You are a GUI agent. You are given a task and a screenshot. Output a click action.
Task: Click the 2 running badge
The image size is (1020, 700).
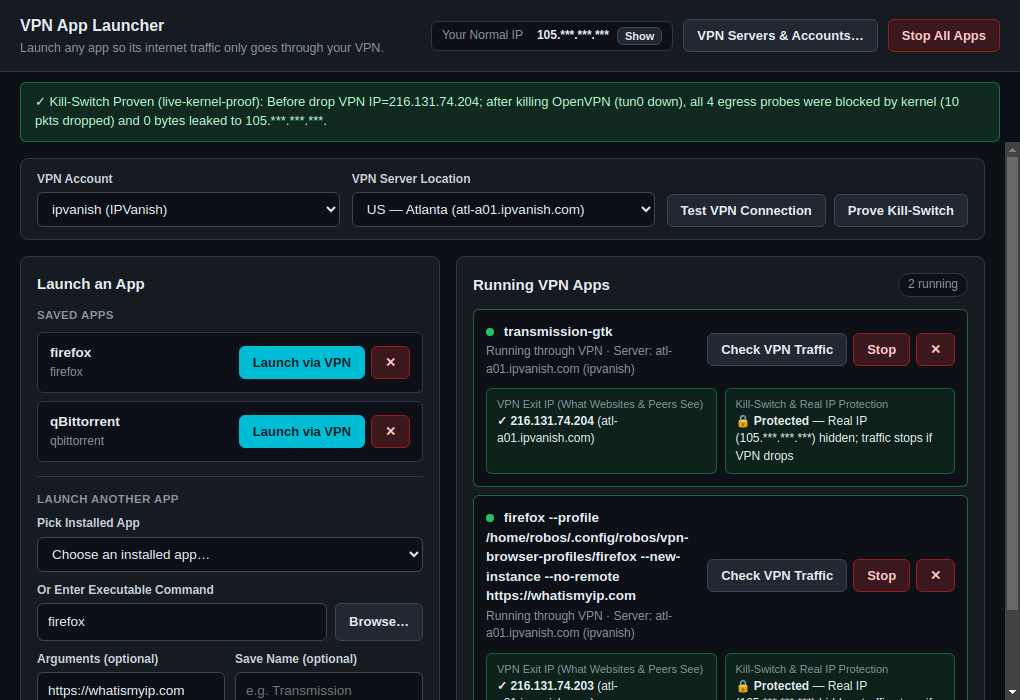tap(933, 284)
